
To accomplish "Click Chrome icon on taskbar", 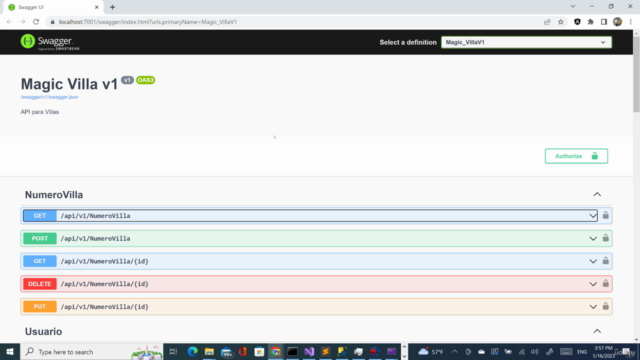I will [276, 351].
